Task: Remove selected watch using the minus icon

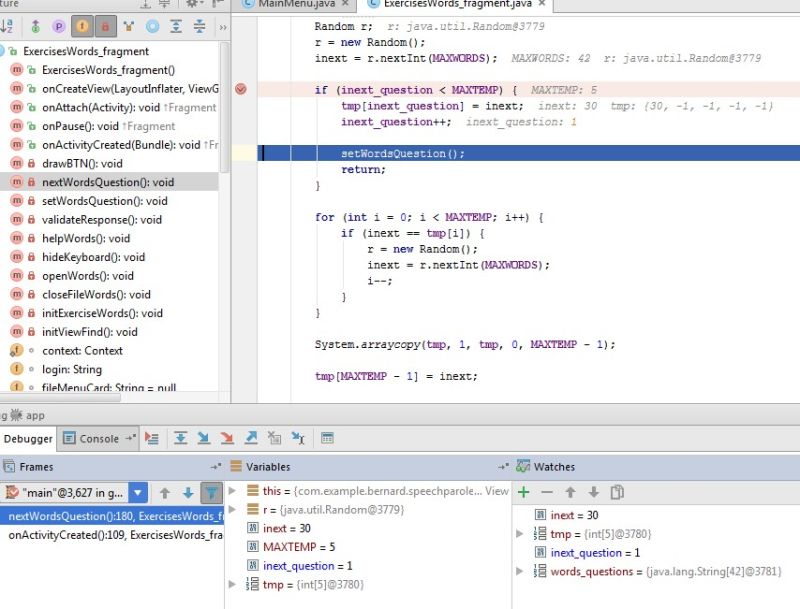Action: (545, 492)
